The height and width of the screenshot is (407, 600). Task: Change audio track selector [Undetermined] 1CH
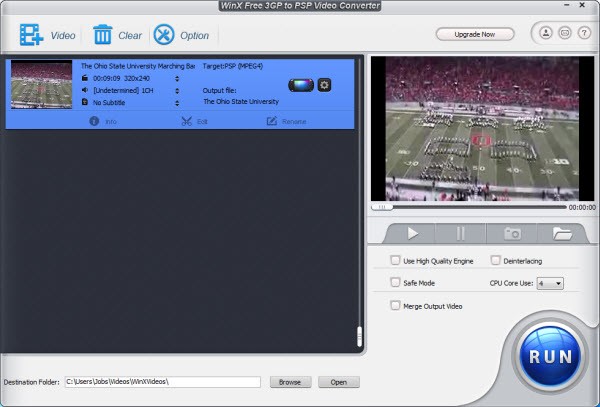click(x=177, y=91)
